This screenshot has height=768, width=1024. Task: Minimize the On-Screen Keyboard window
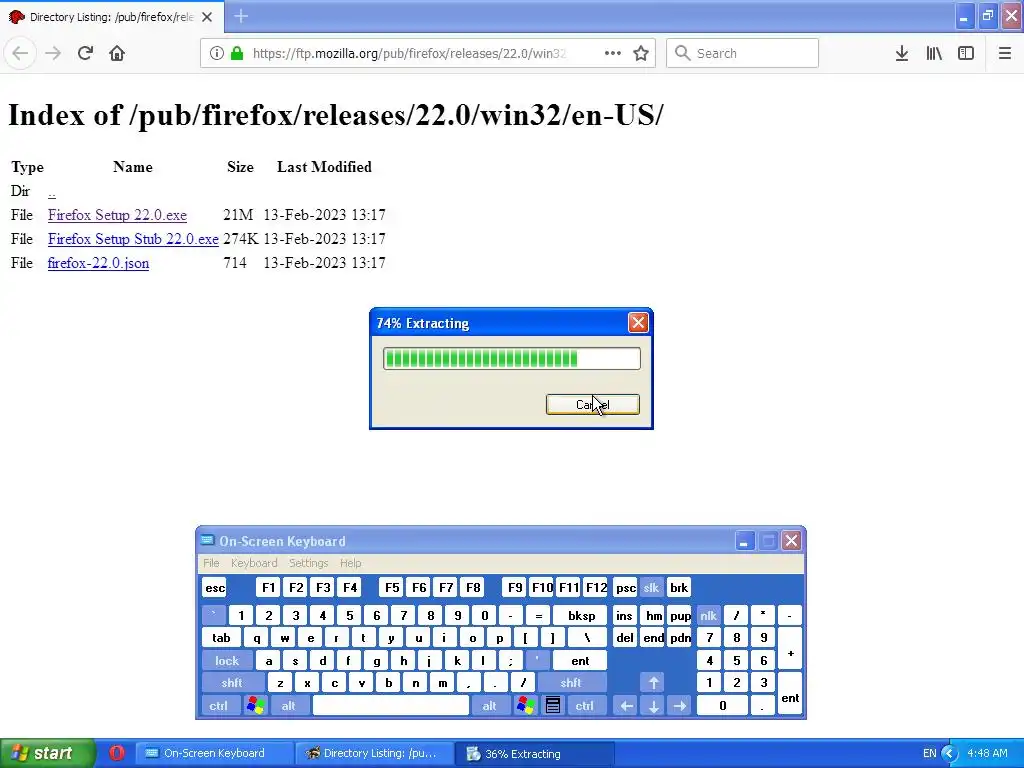744,541
